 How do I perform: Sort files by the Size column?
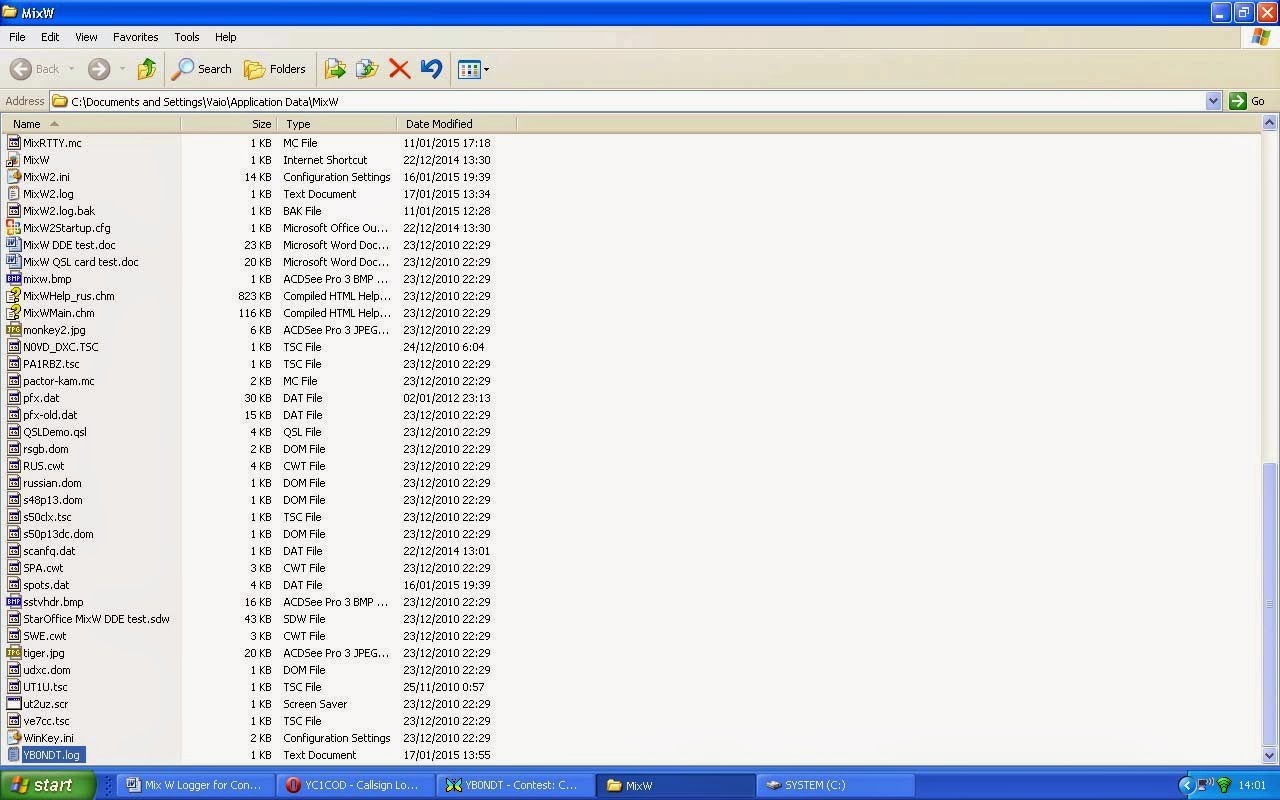[x=229, y=124]
